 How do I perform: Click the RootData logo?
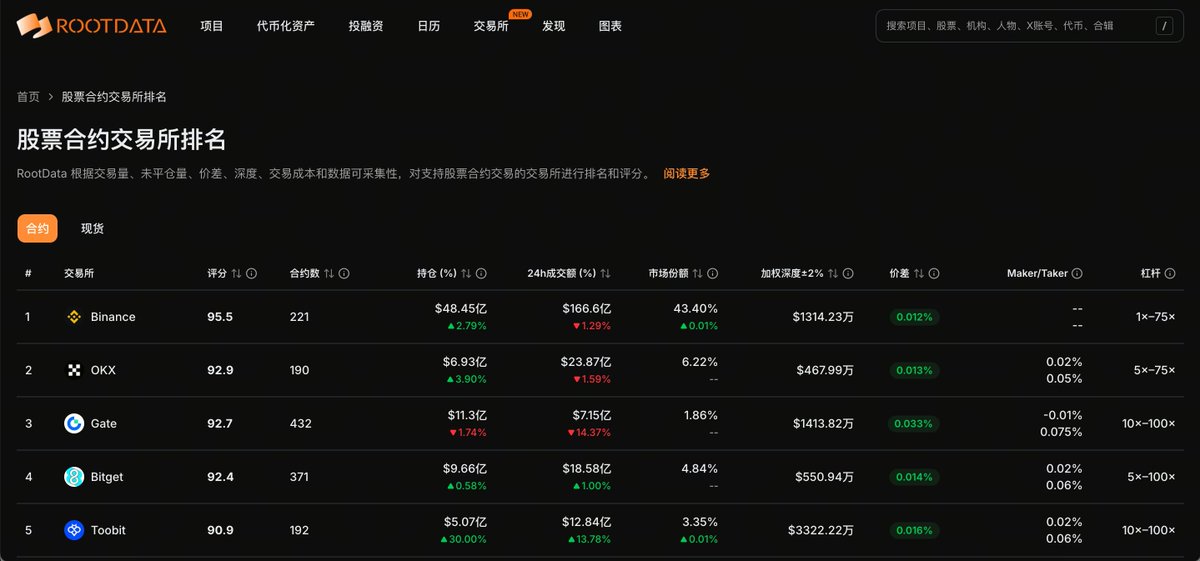(x=91, y=25)
